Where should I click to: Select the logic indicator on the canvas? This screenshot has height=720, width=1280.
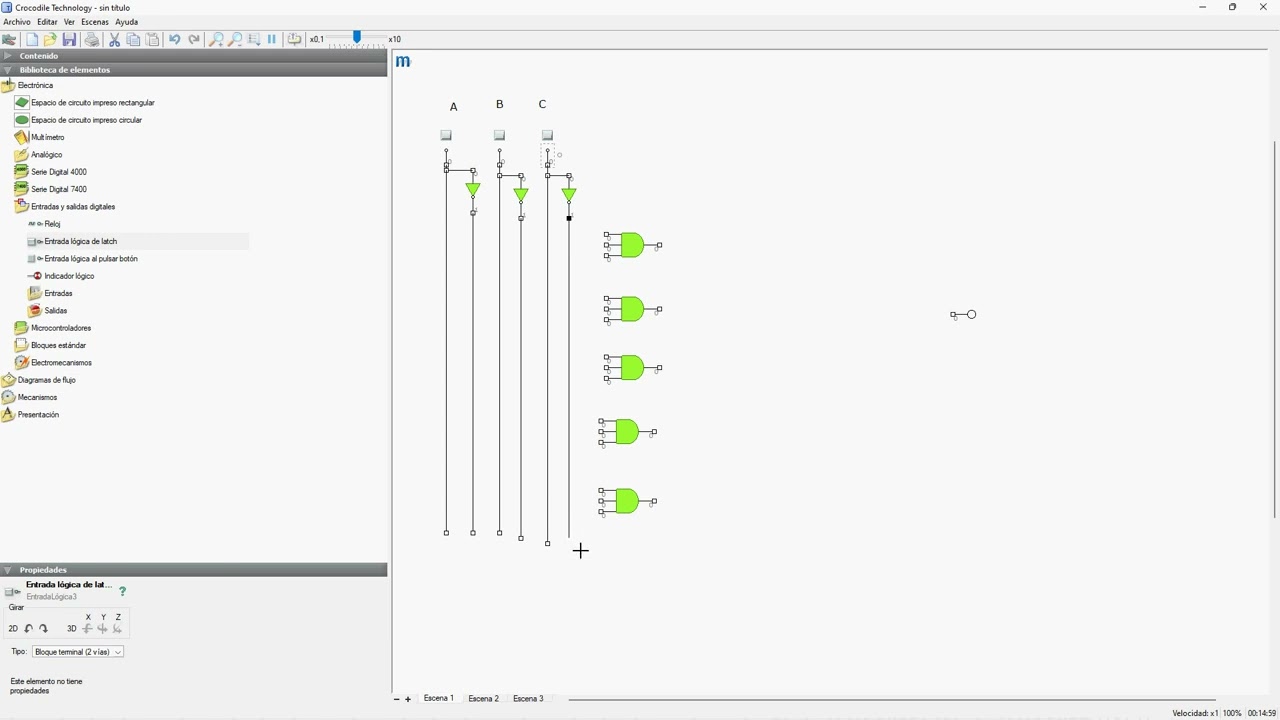coord(964,315)
